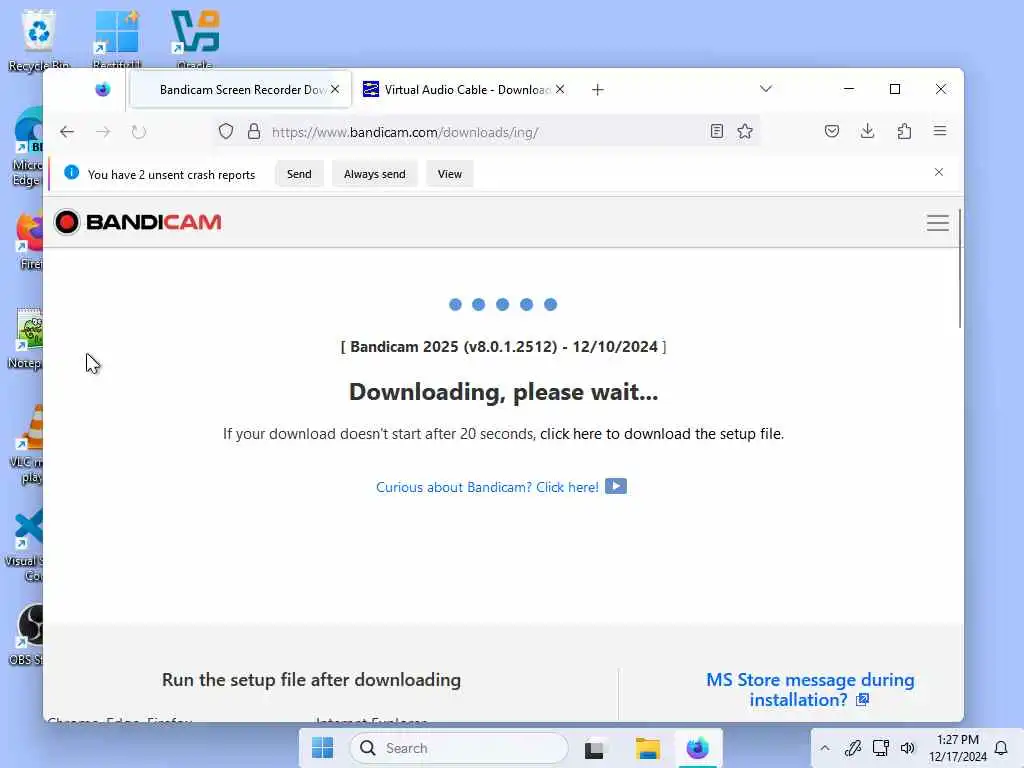Open the pen menu tray icon

[853, 748]
